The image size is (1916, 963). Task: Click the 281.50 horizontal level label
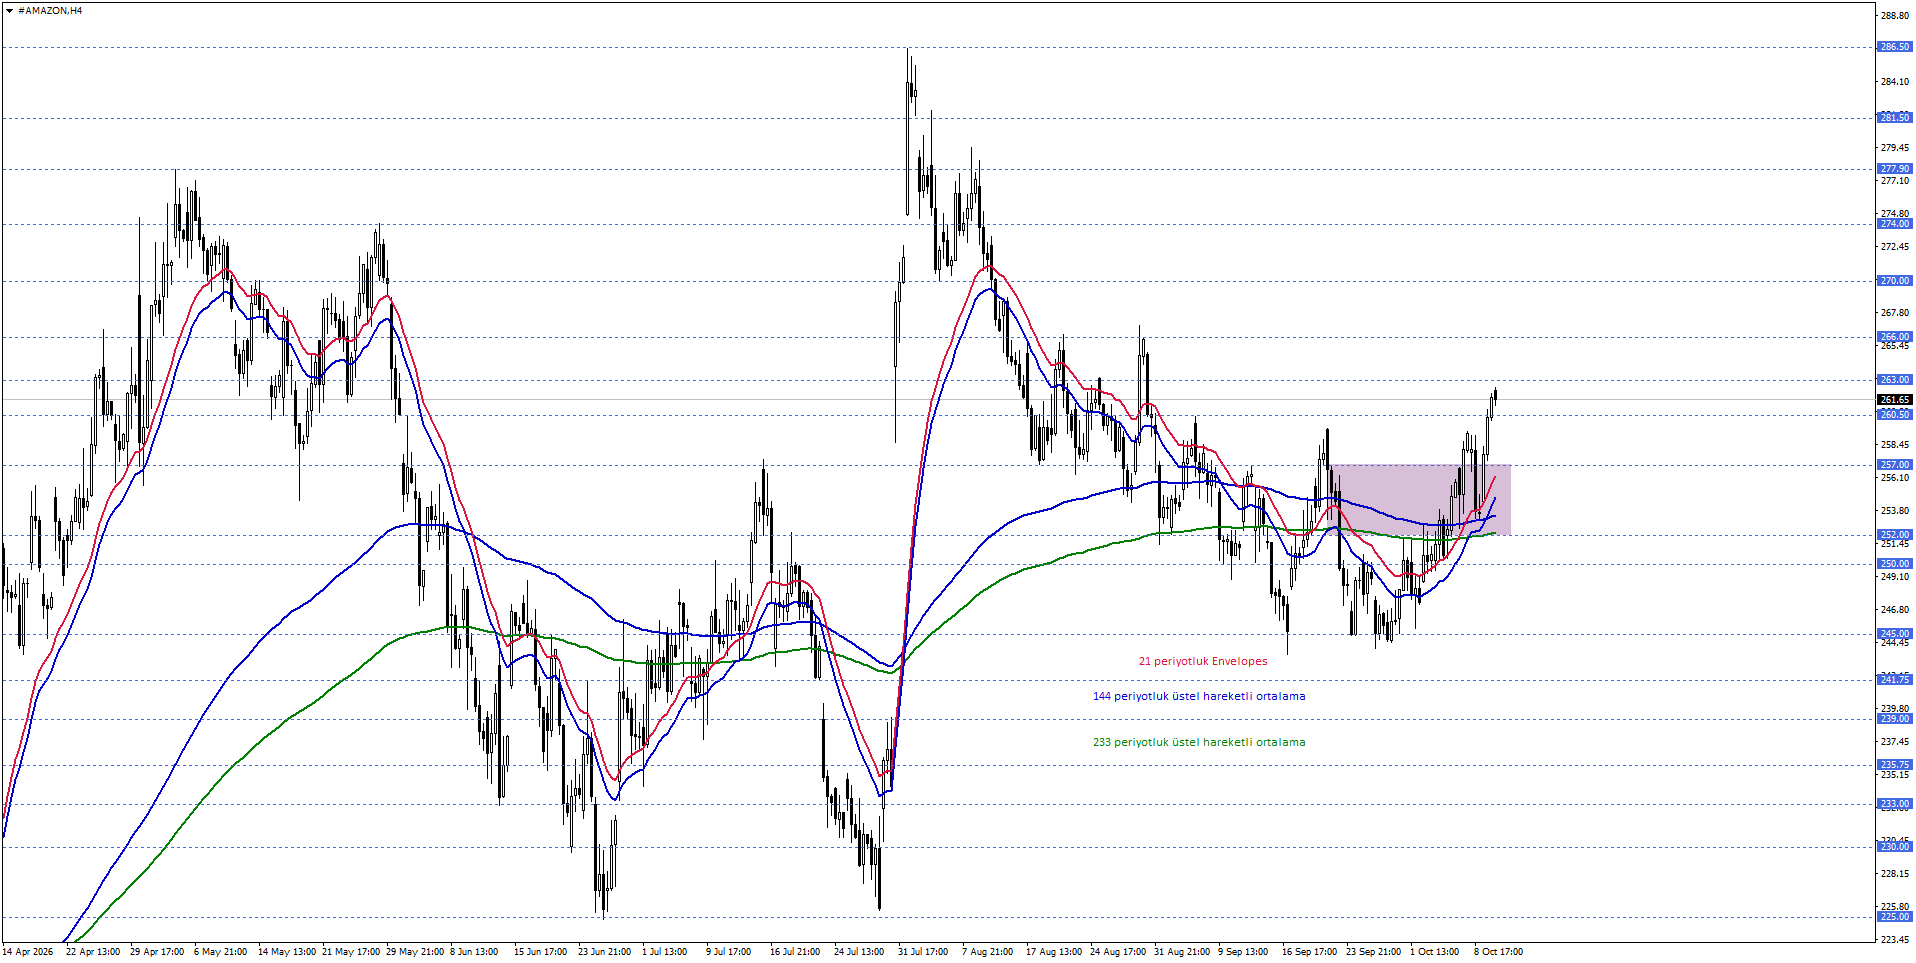pos(1895,118)
